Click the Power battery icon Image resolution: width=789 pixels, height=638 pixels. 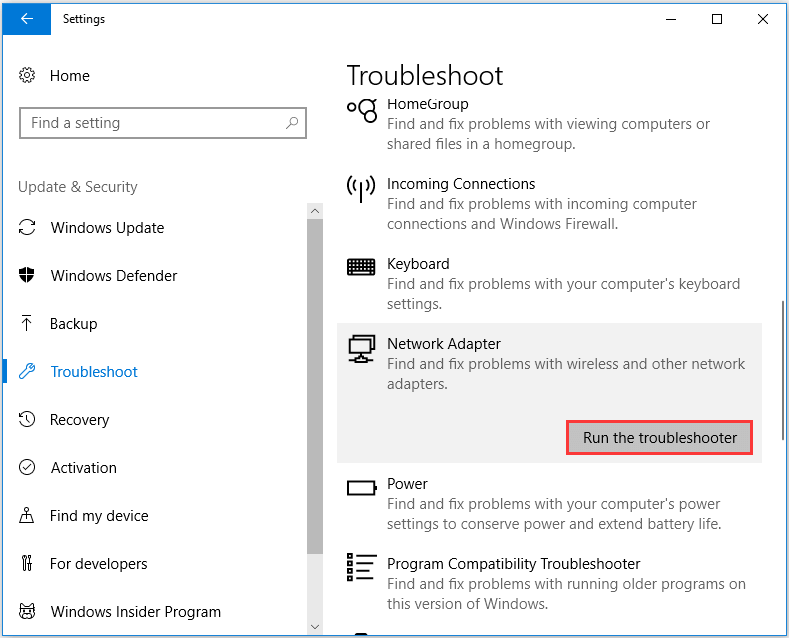click(x=361, y=488)
